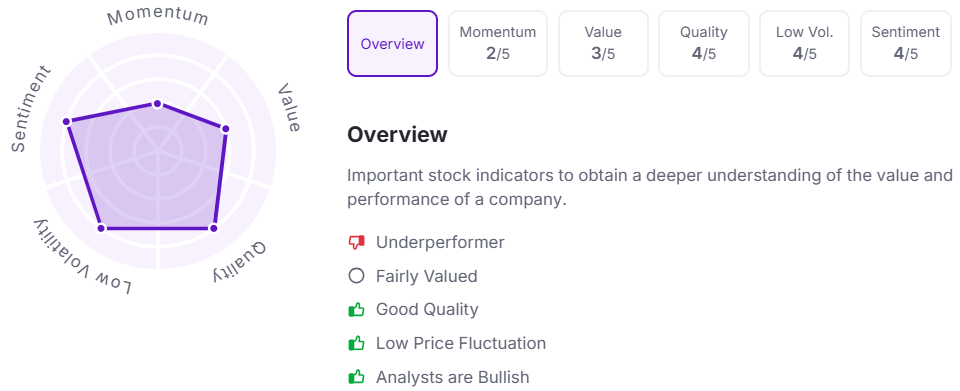This screenshot has width=960, height=391.
Task: Click the Momentum label above the radar chart
Action: pyautogui.click(x=158, y=17)
